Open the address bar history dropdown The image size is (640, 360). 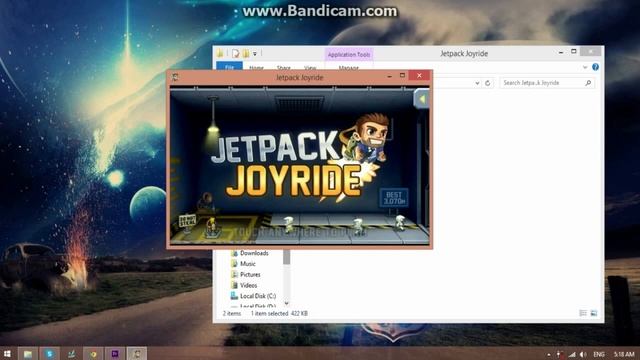point(477,83)
